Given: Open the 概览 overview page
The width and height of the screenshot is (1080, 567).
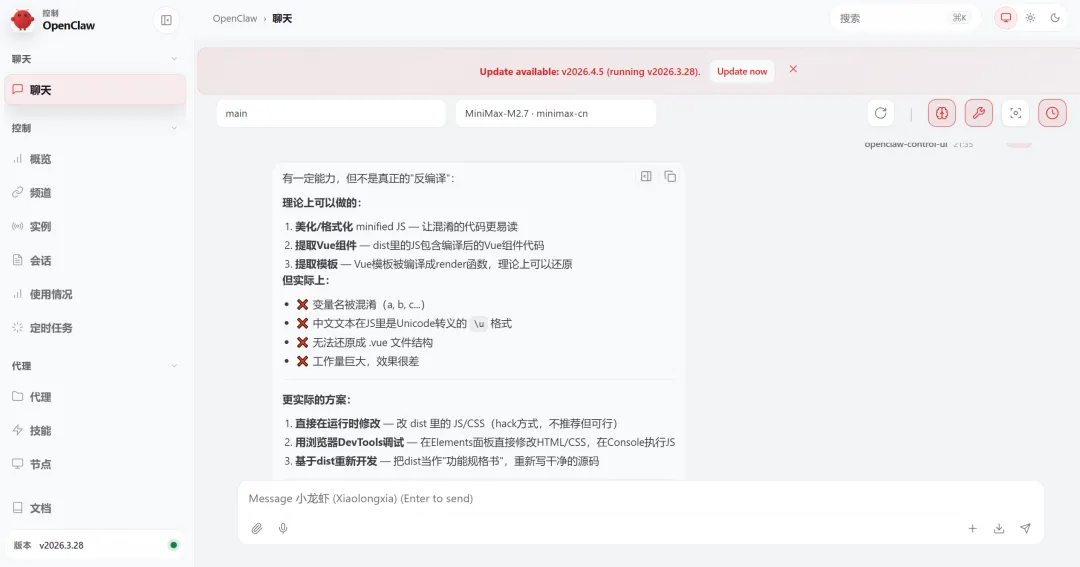Looking at the screenshot, I should 95,159.
